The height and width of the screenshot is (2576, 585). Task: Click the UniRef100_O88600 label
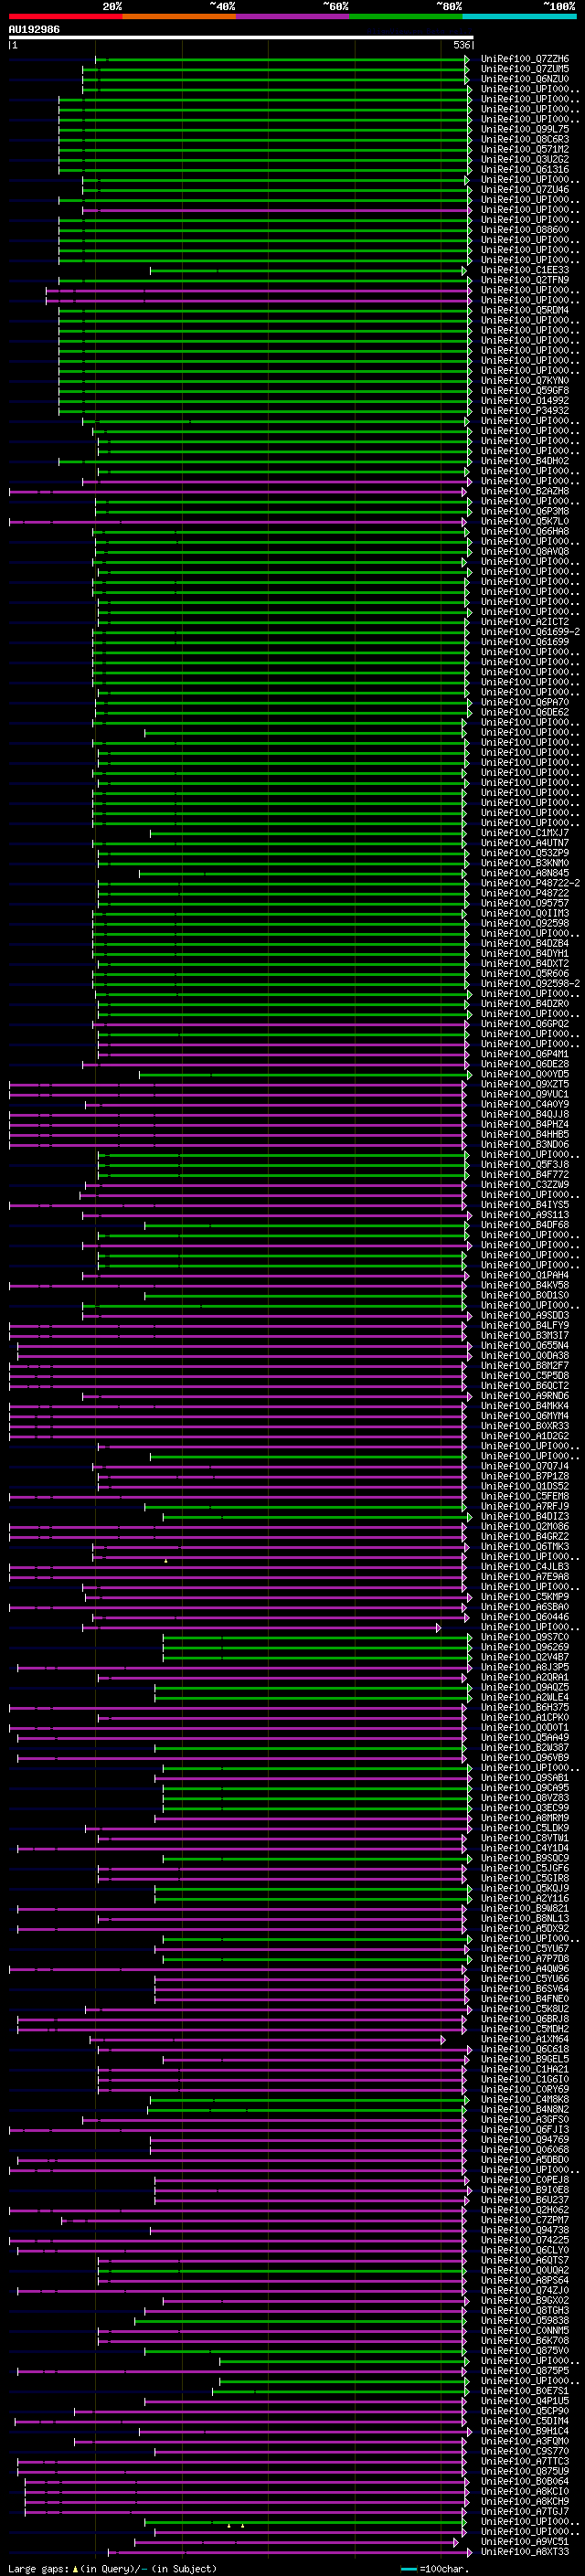point(525,230)
